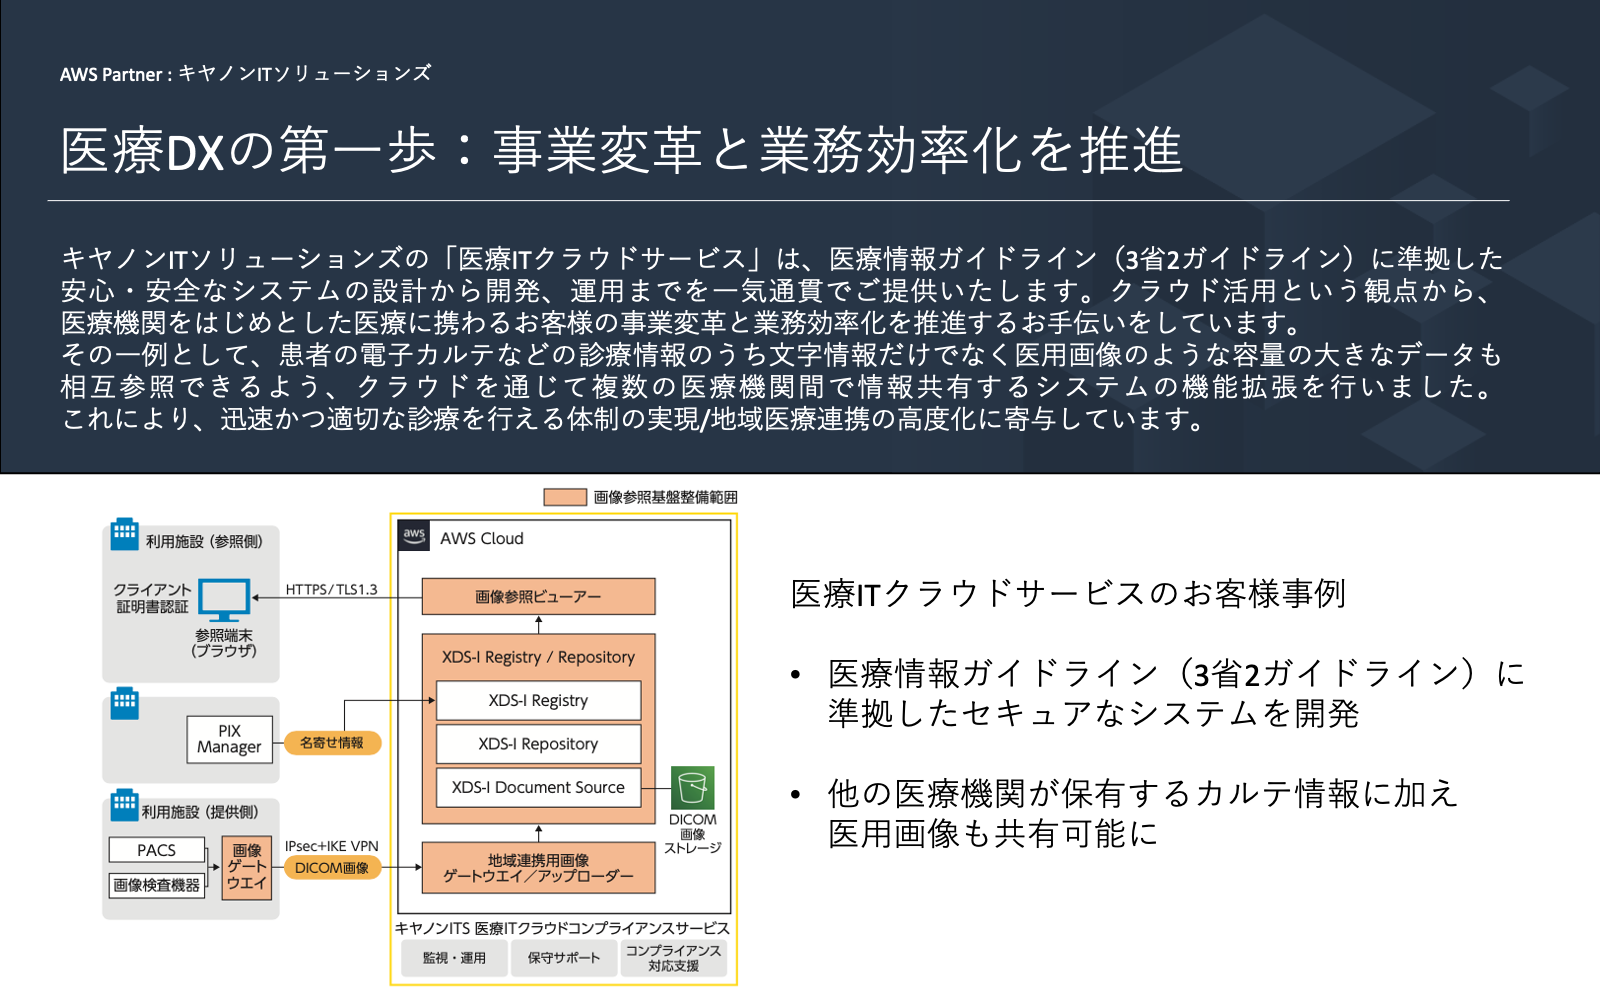The image size is (1600, 995).
Task: Click the IPsec+IKE VPN label
Action: point(332,846)
